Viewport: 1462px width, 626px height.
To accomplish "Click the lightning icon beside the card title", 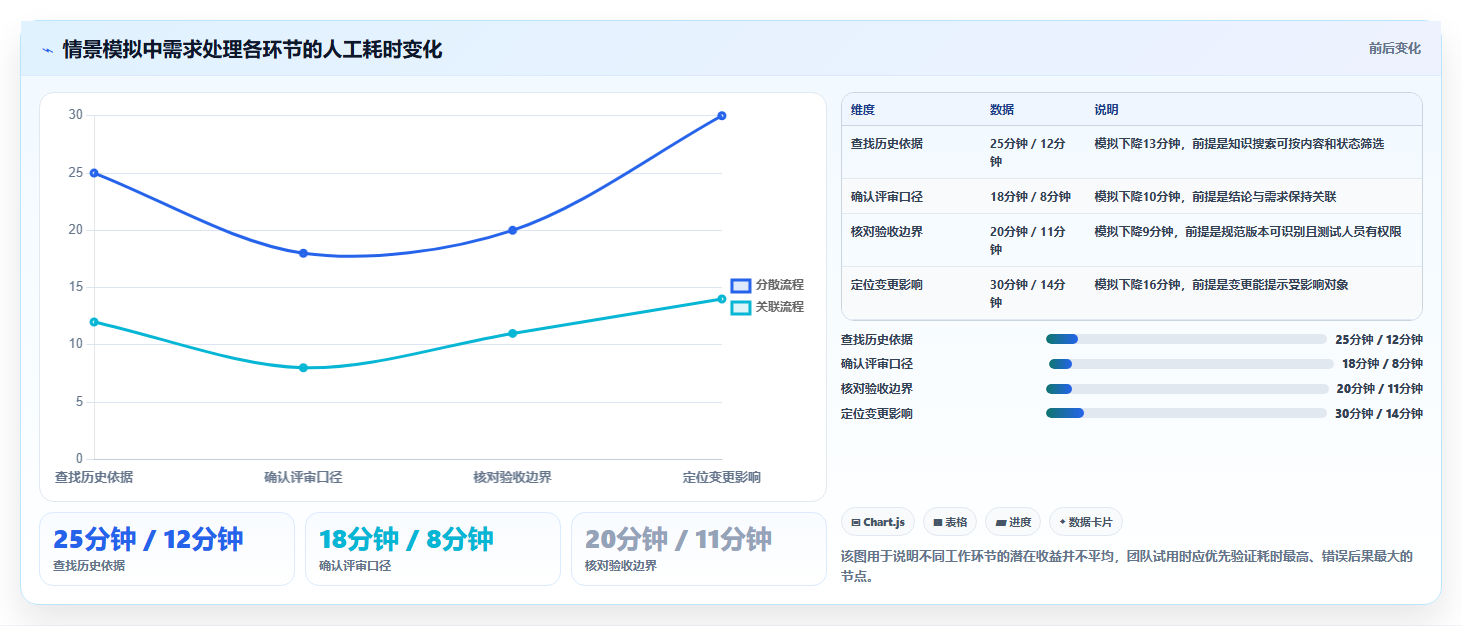I will point(47,50).
